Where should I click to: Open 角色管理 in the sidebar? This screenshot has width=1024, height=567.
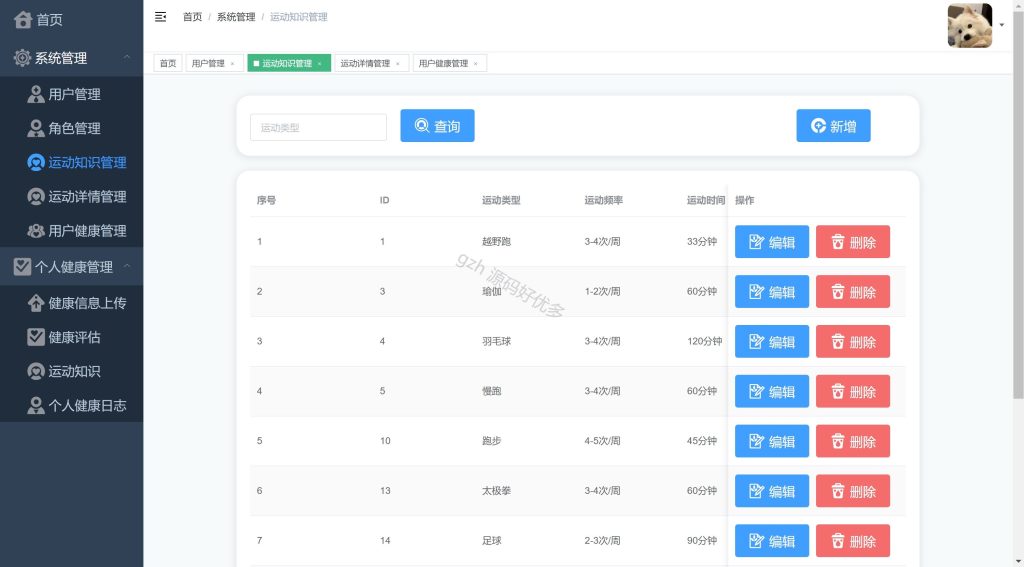[x=71, y=128]
